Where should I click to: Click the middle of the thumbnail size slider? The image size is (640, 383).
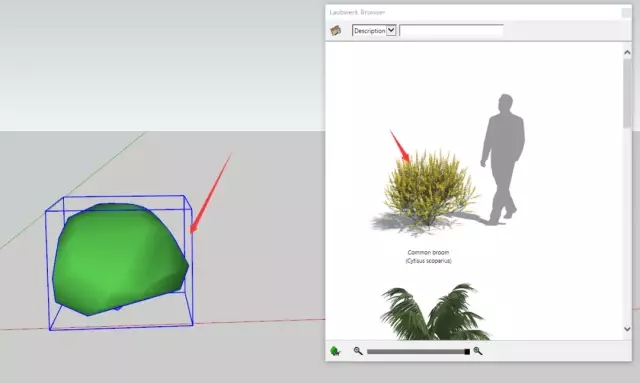pos(418,351)
